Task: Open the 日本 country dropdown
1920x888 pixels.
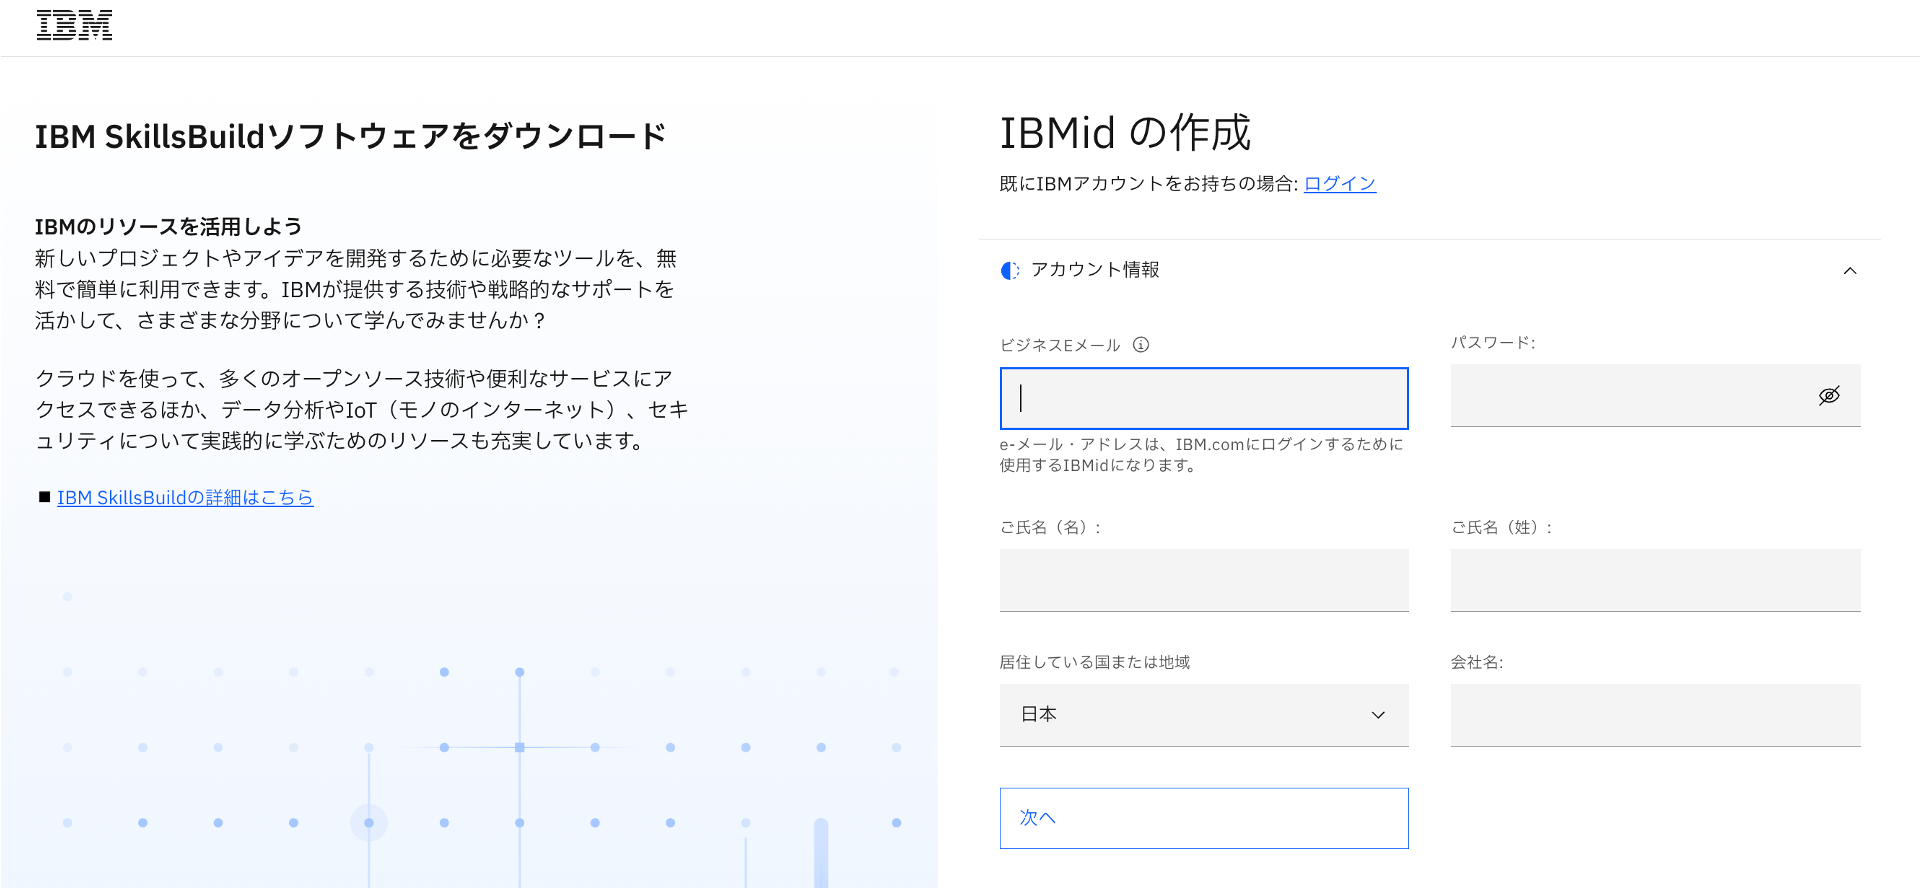Action: pyautogui.click(x=1204, y=715)
